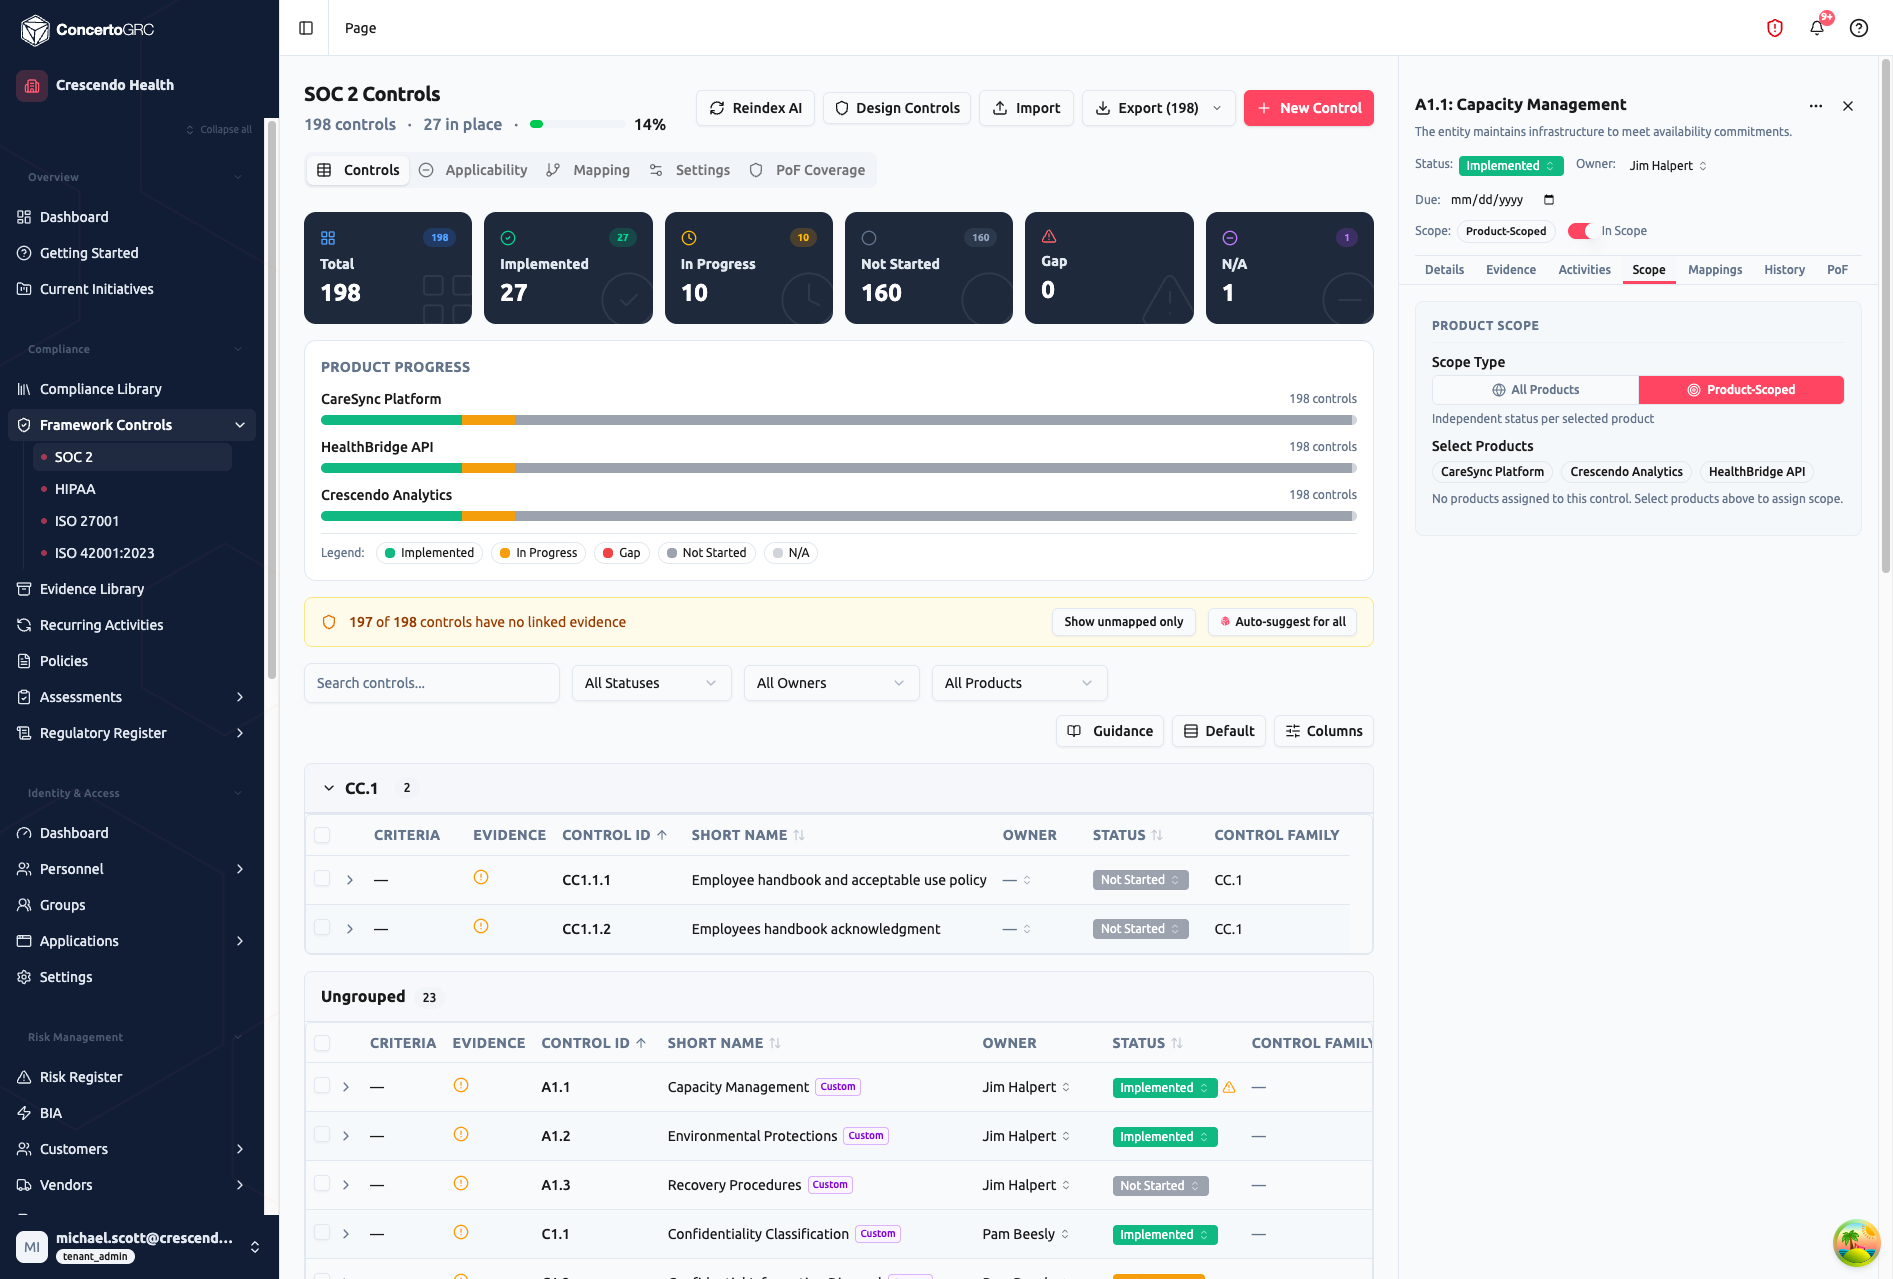The height and width of the screenshot is (1279, 1893).
Task: Switch to the Mapping tab
Action: [x=588, y=170]
